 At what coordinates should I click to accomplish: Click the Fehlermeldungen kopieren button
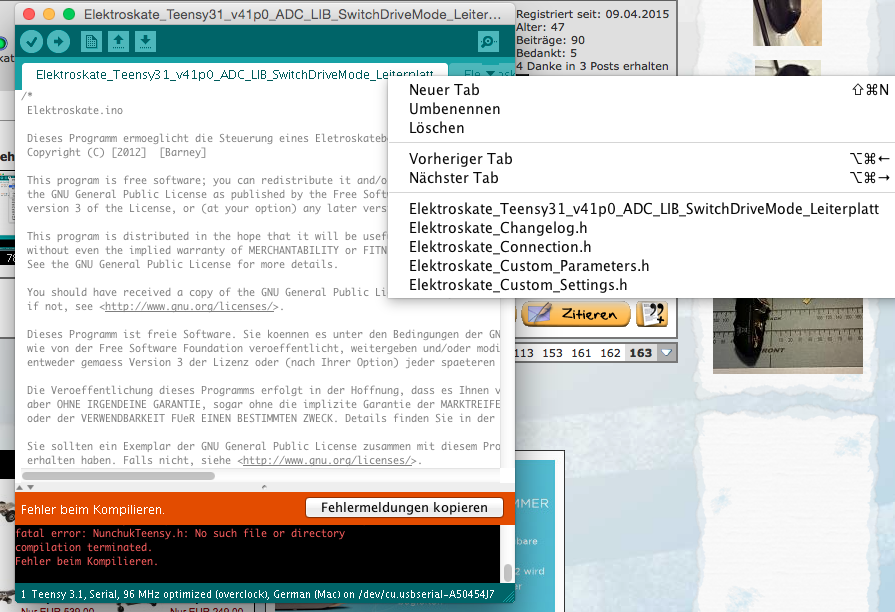coord(404,508)
